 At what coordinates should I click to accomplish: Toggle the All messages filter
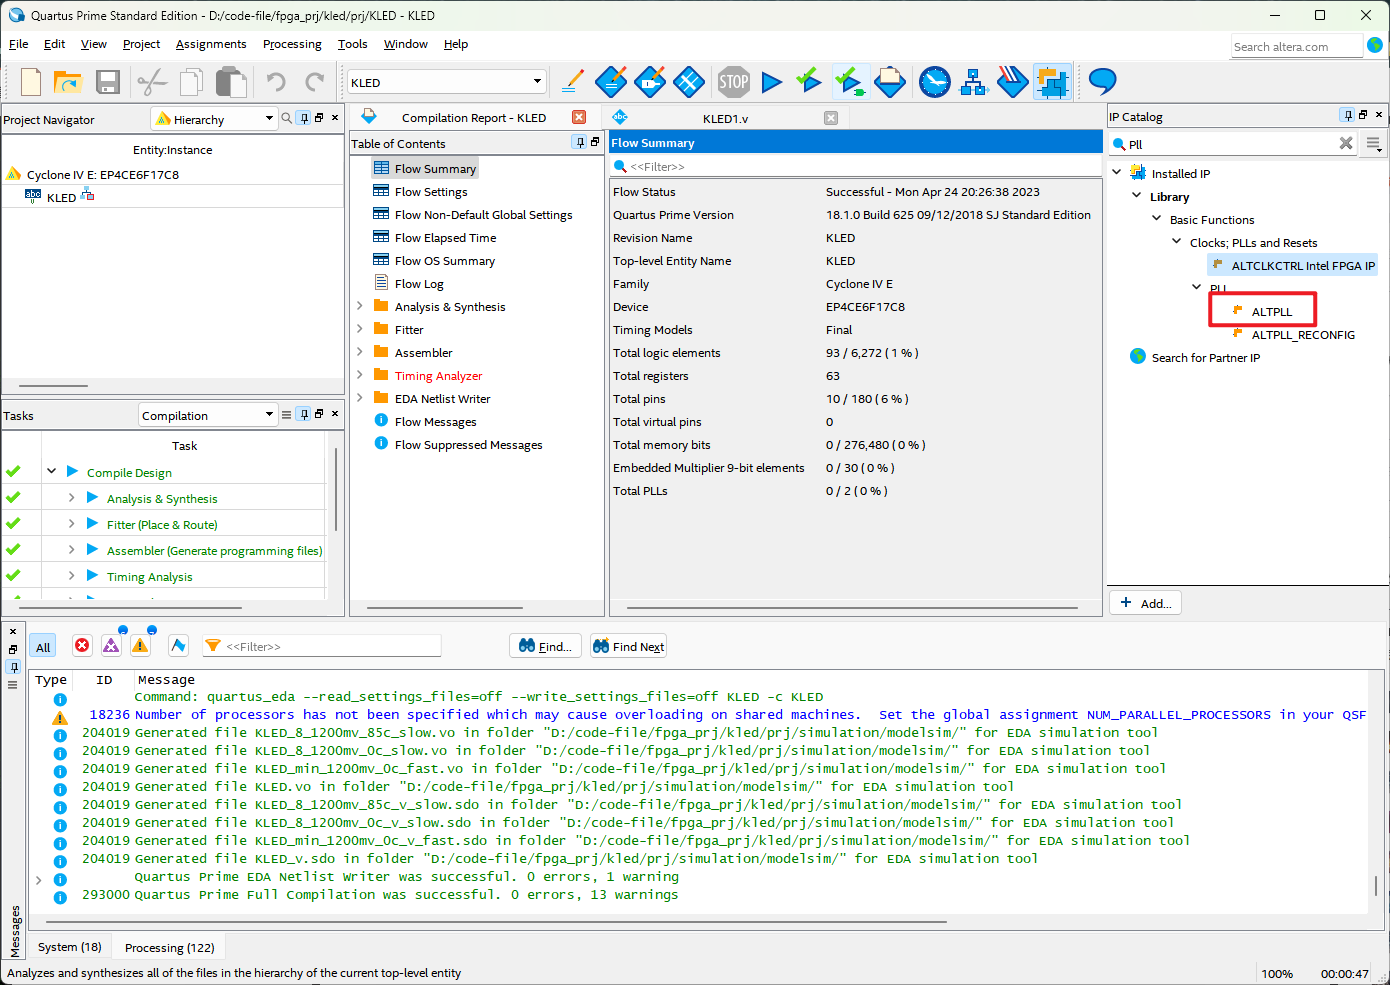[43, 647]
